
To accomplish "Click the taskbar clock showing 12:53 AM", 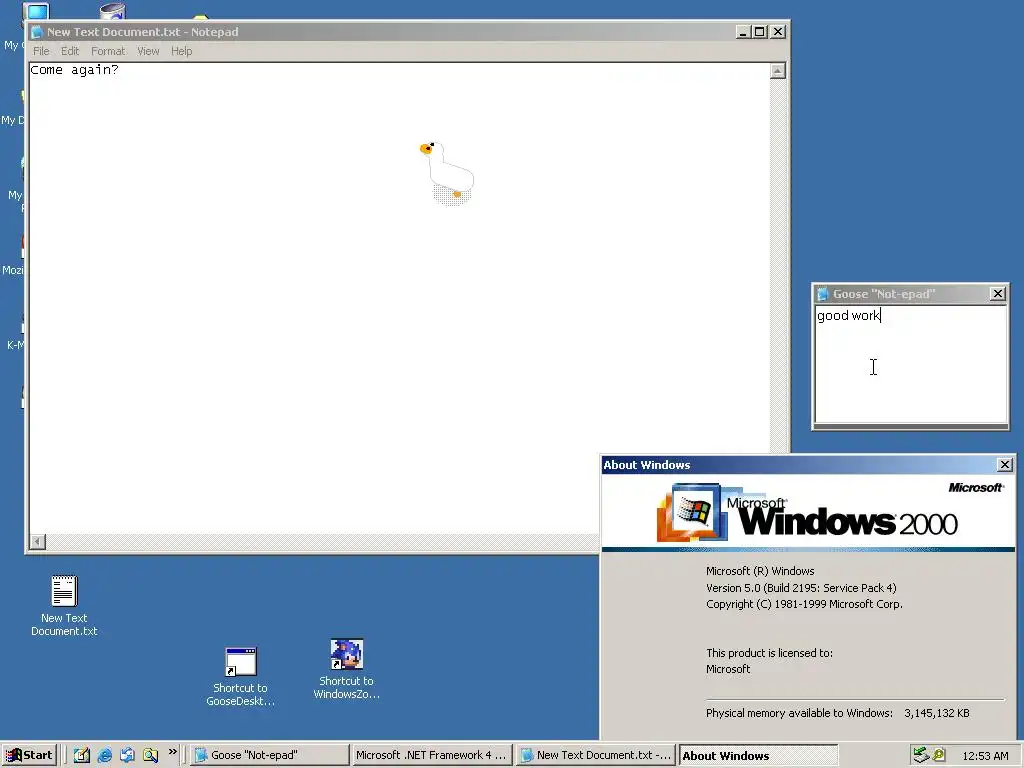I will [985, 756].
